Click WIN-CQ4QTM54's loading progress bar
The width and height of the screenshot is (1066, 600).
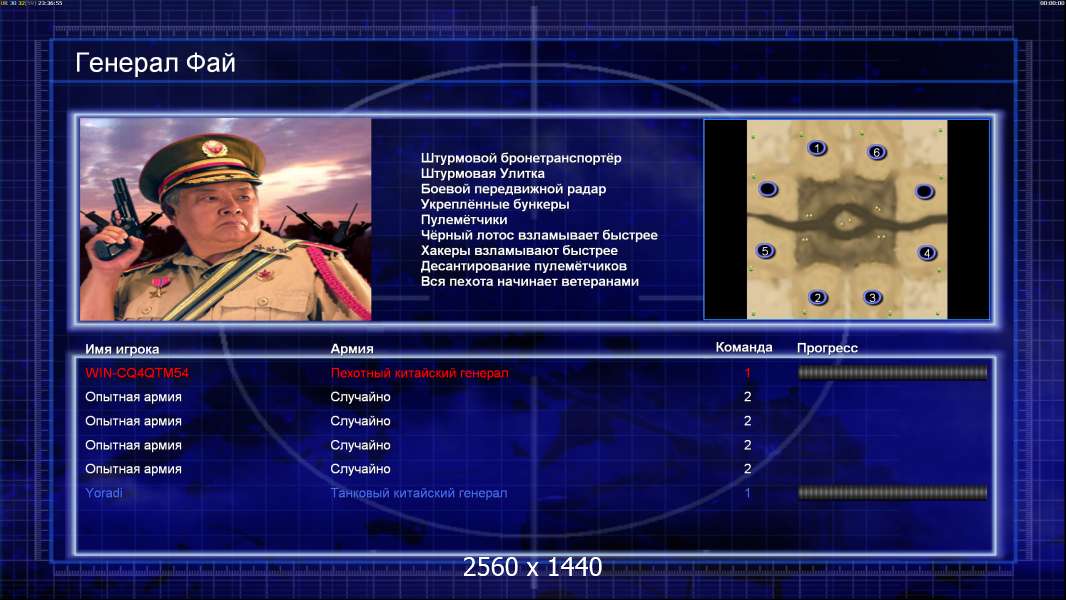click(x=892, y=372)
